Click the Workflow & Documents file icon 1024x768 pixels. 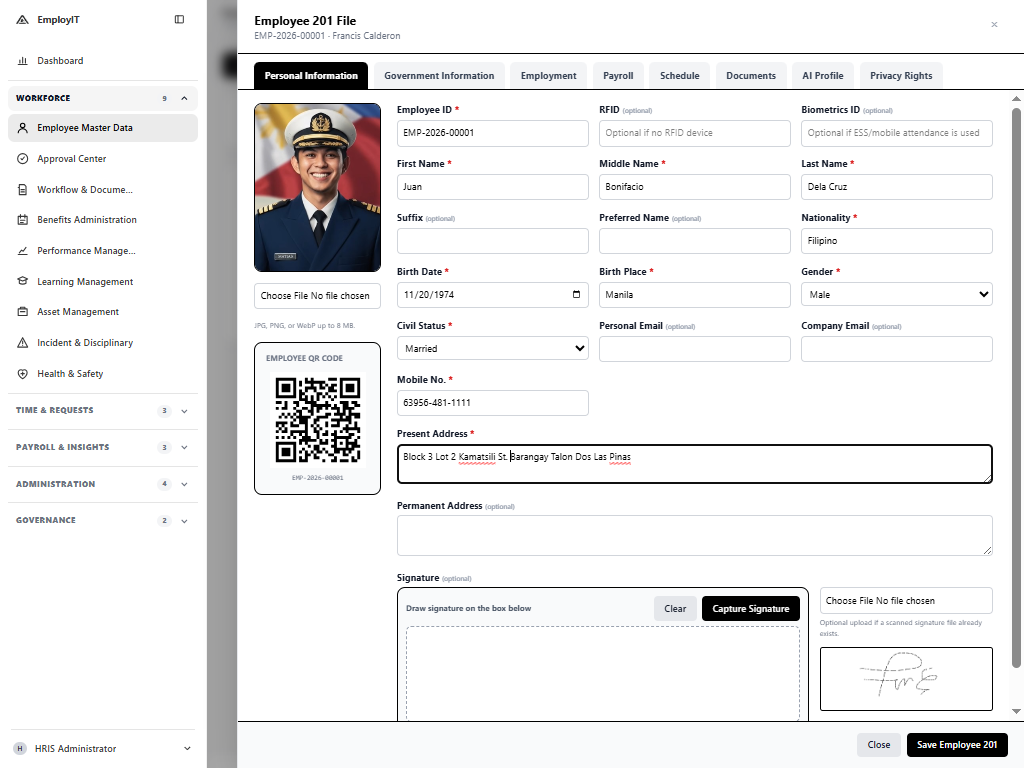22,189
